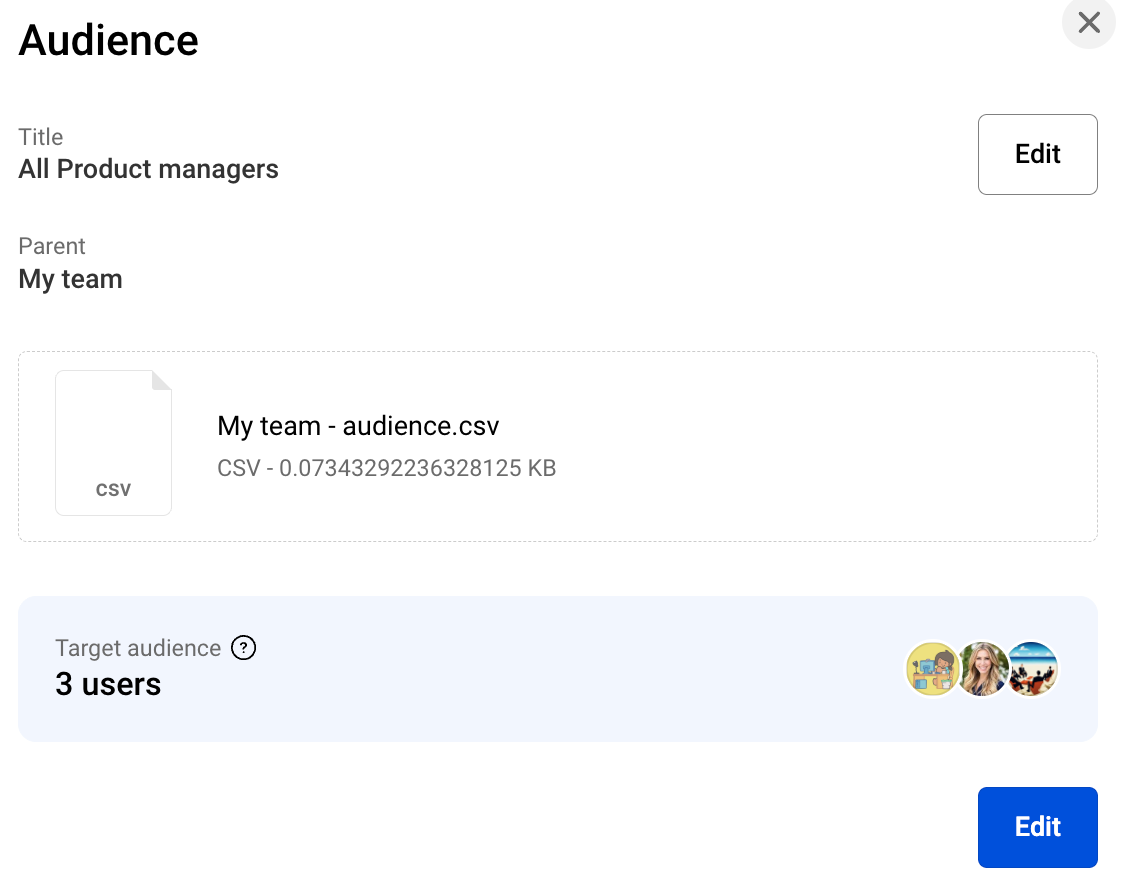Click the 3 users count
Image resolution: width=1126 pixels, height=890 pixels.
coord(108,685)
